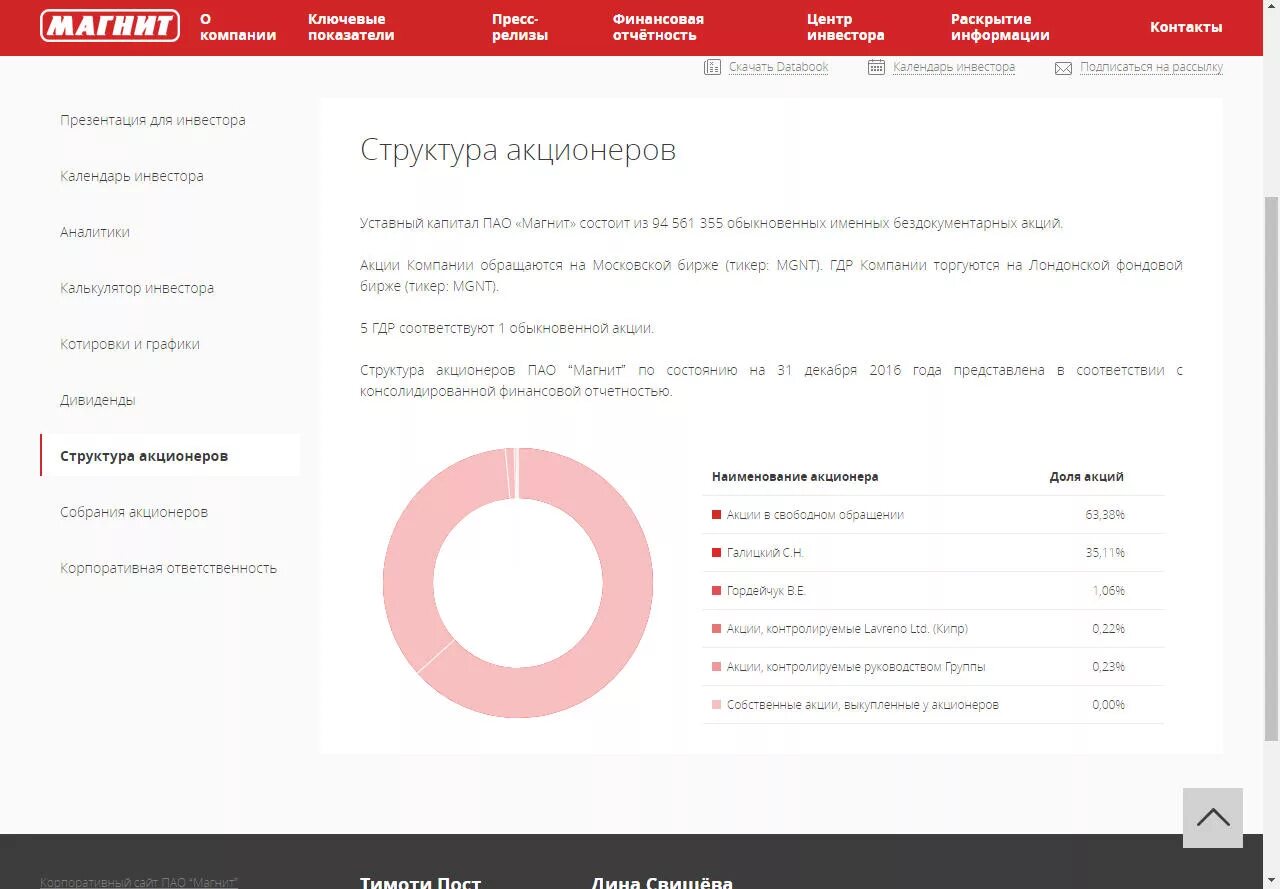Click the 63,38% share value
1280x889 pixels.
point(1105,515)
